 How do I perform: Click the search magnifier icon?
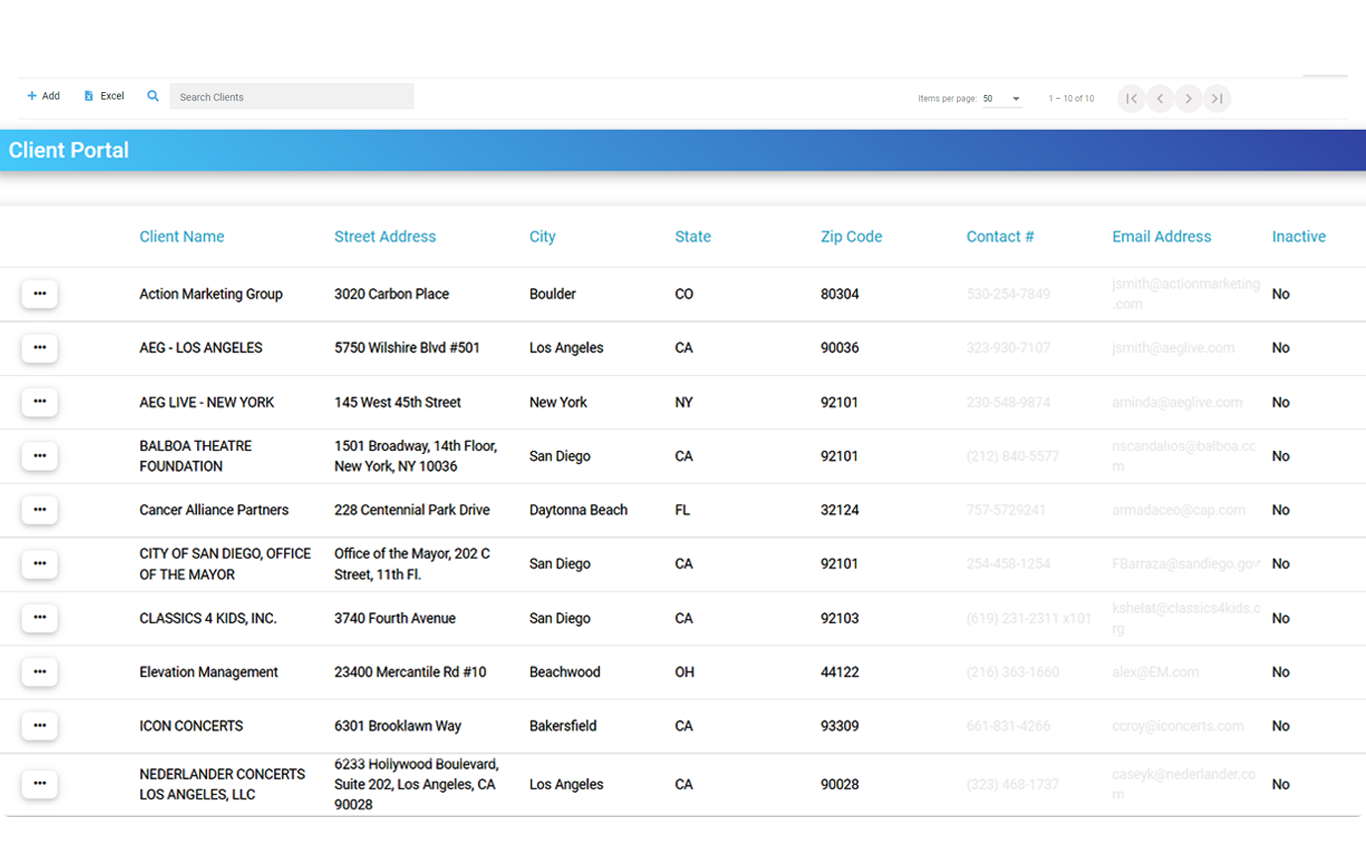(152, 96)
